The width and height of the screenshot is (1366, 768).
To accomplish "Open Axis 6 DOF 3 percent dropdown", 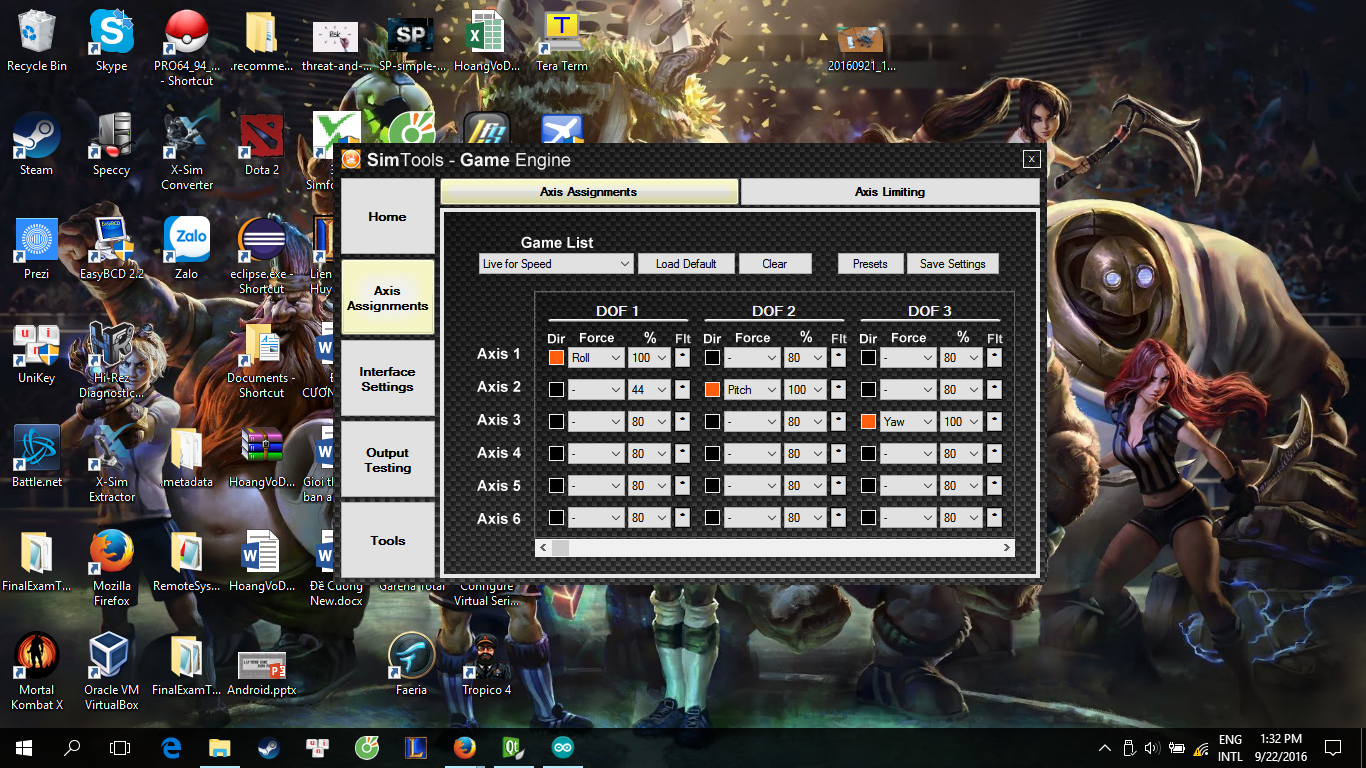I will (961, 517).
